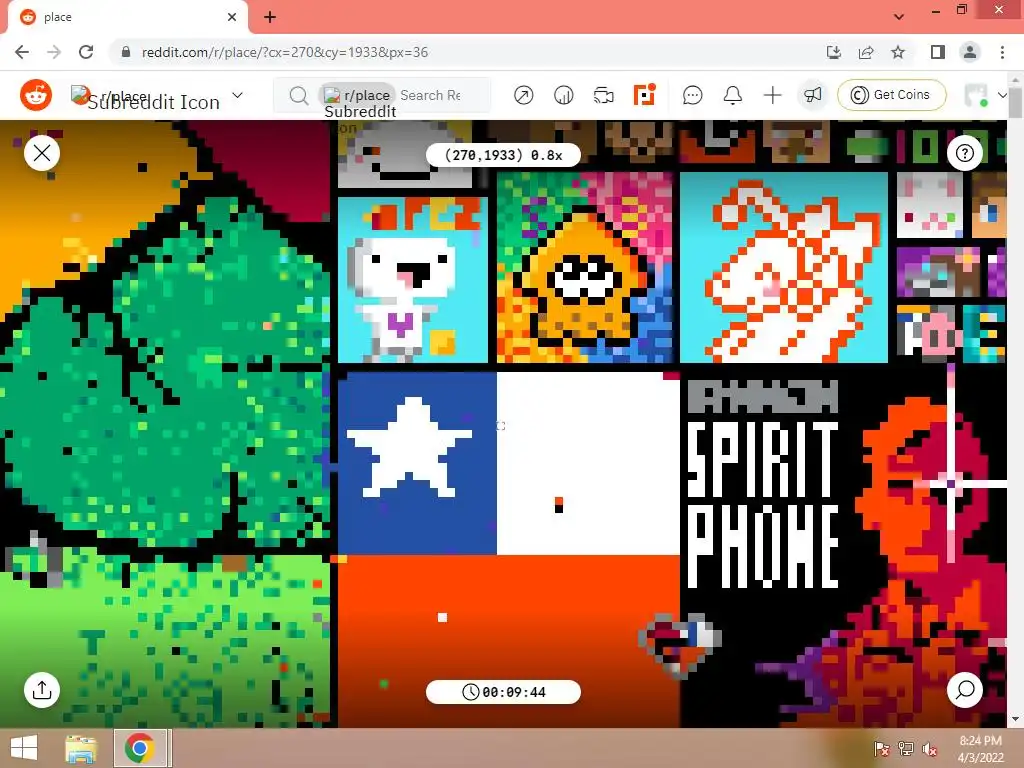
Task: Open a new browser tab
Action: coord(270,18)
